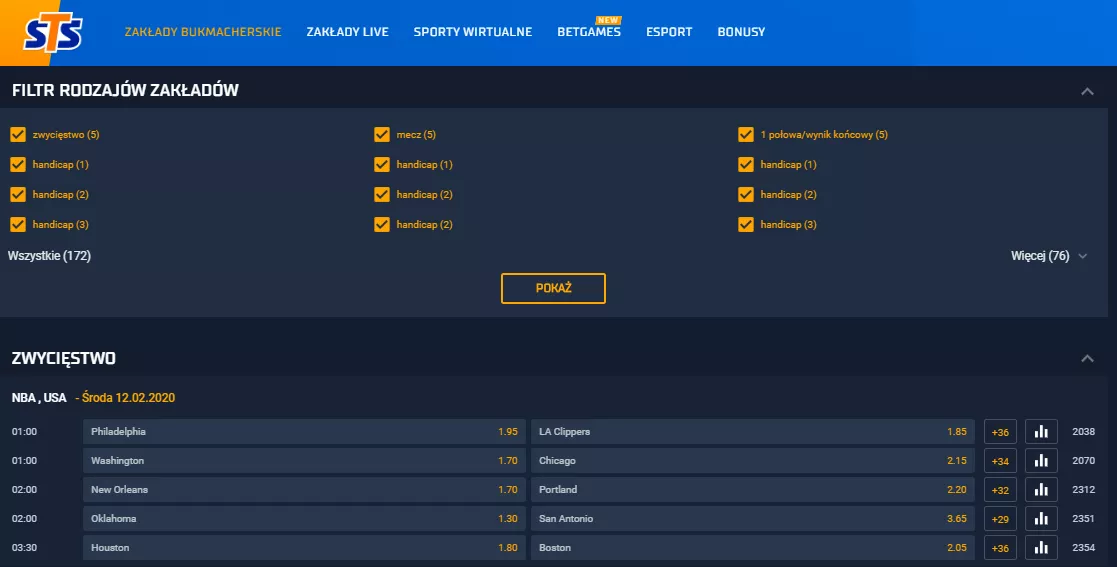Expand Więcej (76) filter options

click(x=1049, y=256)
